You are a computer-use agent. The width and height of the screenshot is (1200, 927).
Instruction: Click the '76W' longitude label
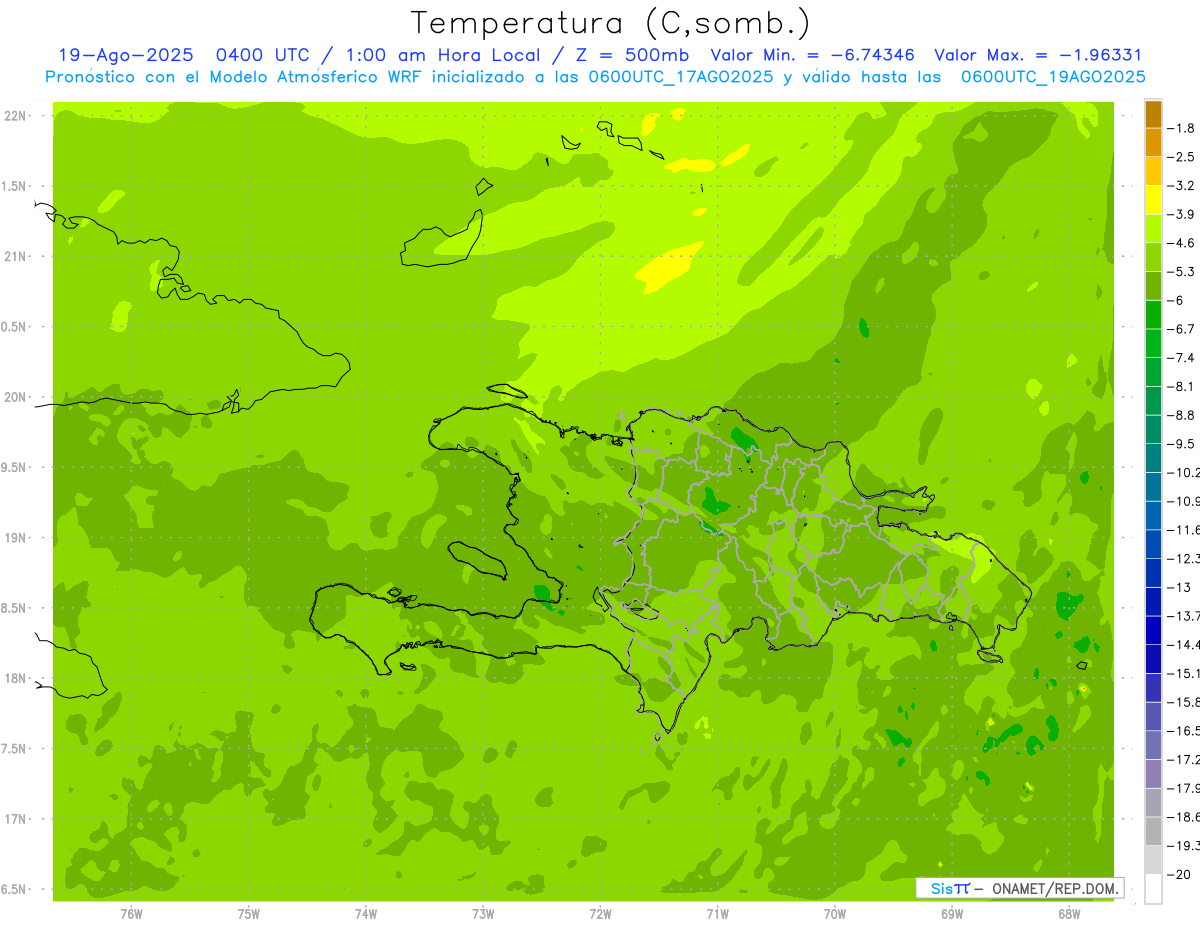[x=131, y=914]
